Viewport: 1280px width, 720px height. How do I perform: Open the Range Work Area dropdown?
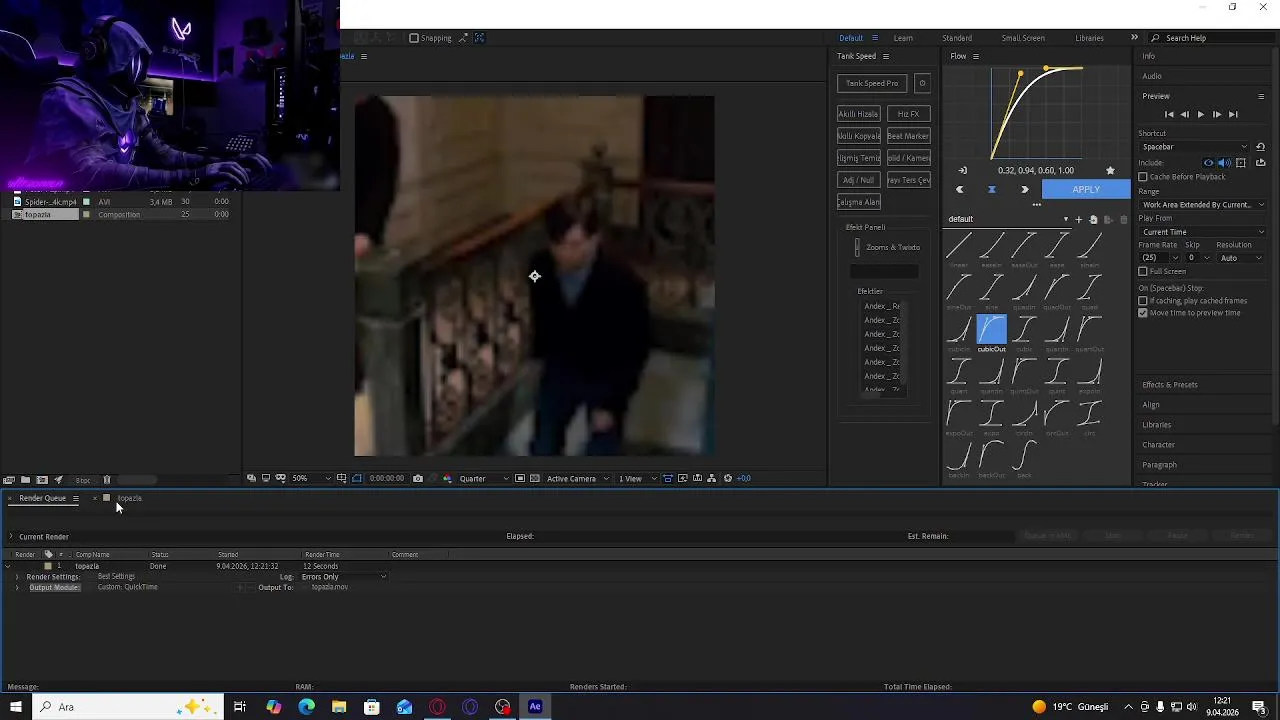click(x=1203, y=205)
